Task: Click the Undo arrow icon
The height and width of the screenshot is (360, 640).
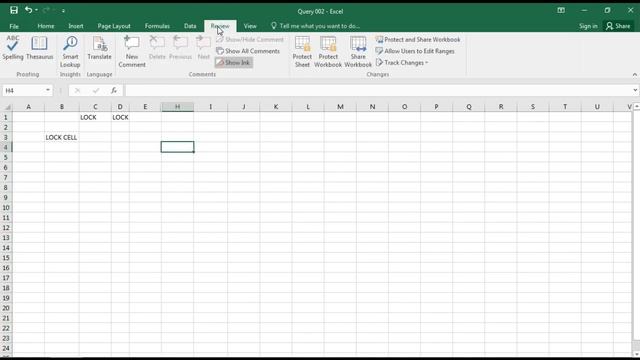Action: coord(28,10)
